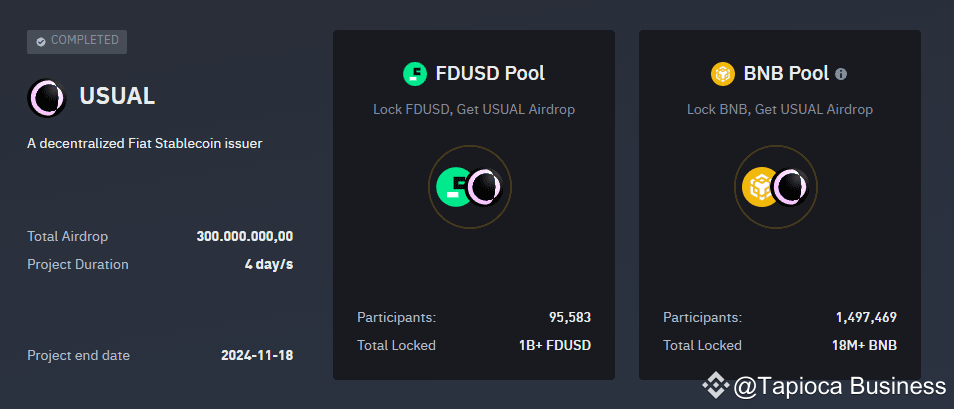Select the FDUSD Pool heading
Image resolution: width=954 pixels, height=409 pixels.
(x=490, y=74)
